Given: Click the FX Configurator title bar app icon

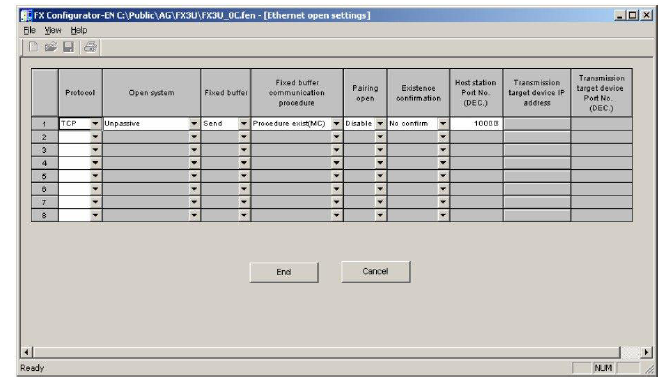Looking at the screenshot, I should tap(26, 16).
